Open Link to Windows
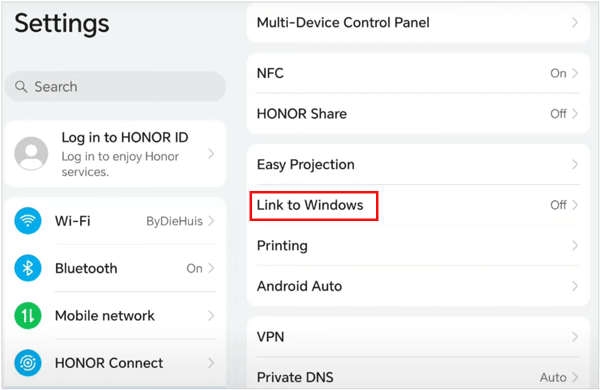Image resolution: width=600 pixels, height=390 pixels. (x=418, y=205)
